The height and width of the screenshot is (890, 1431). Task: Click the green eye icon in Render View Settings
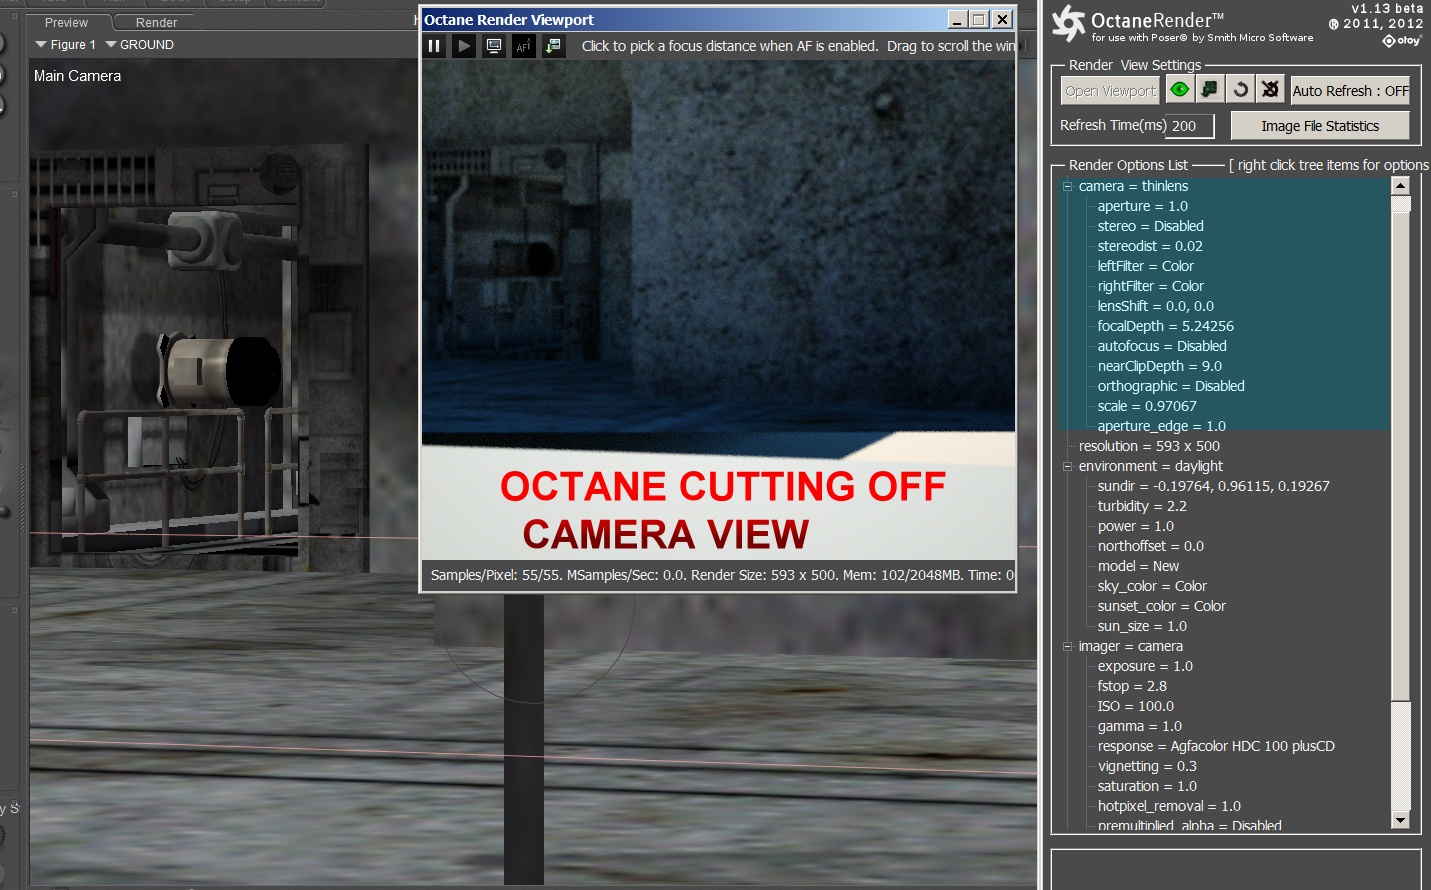pyautogui.click(x=1180, y=90)
